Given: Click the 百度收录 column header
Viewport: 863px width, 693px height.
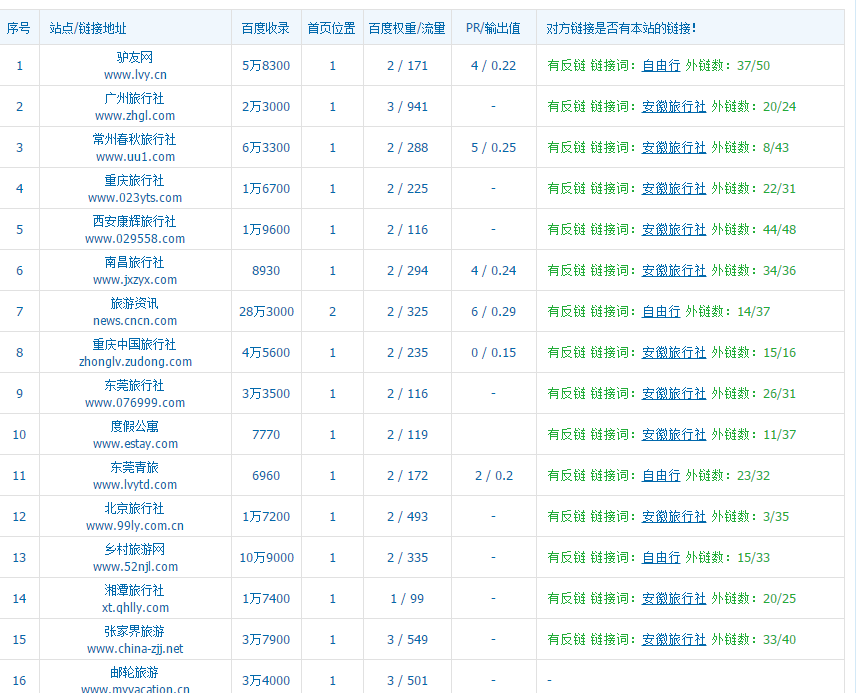Looking at the screenshot, I should click(266, 29).
